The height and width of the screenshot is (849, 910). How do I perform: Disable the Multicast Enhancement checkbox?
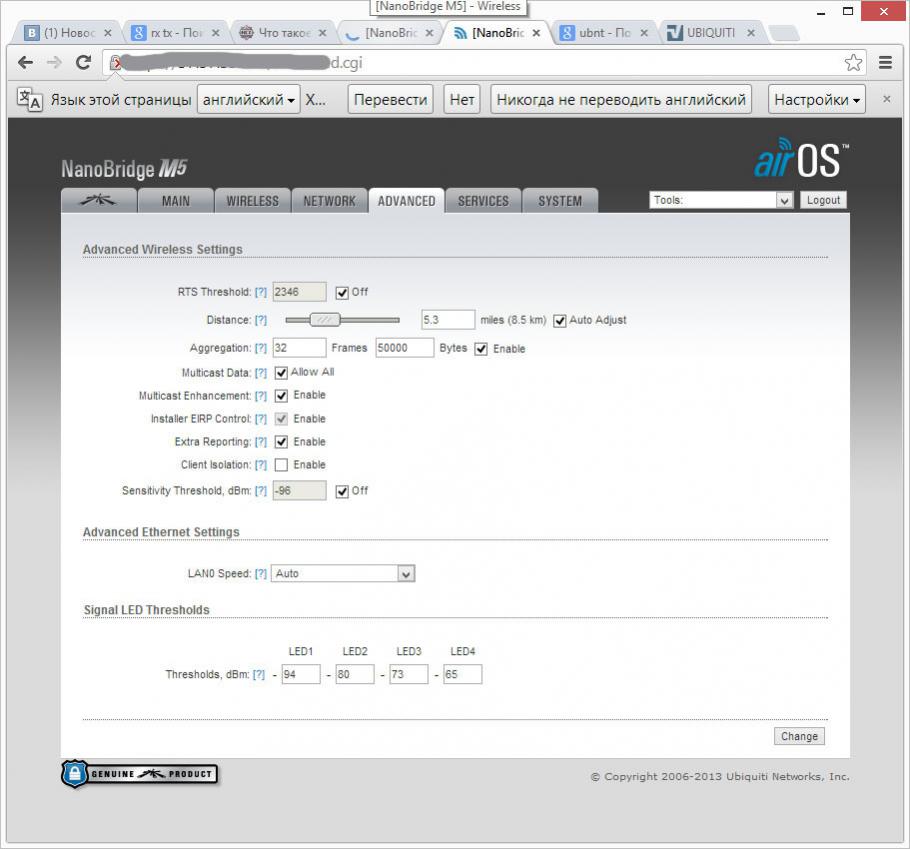[x=281, y=396]
